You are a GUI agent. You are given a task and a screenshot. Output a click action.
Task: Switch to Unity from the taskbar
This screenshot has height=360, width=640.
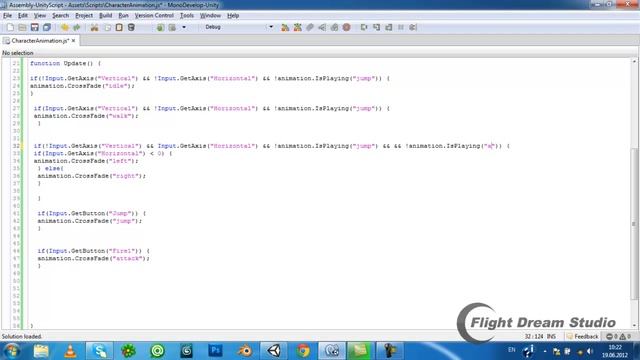[273, 351]
